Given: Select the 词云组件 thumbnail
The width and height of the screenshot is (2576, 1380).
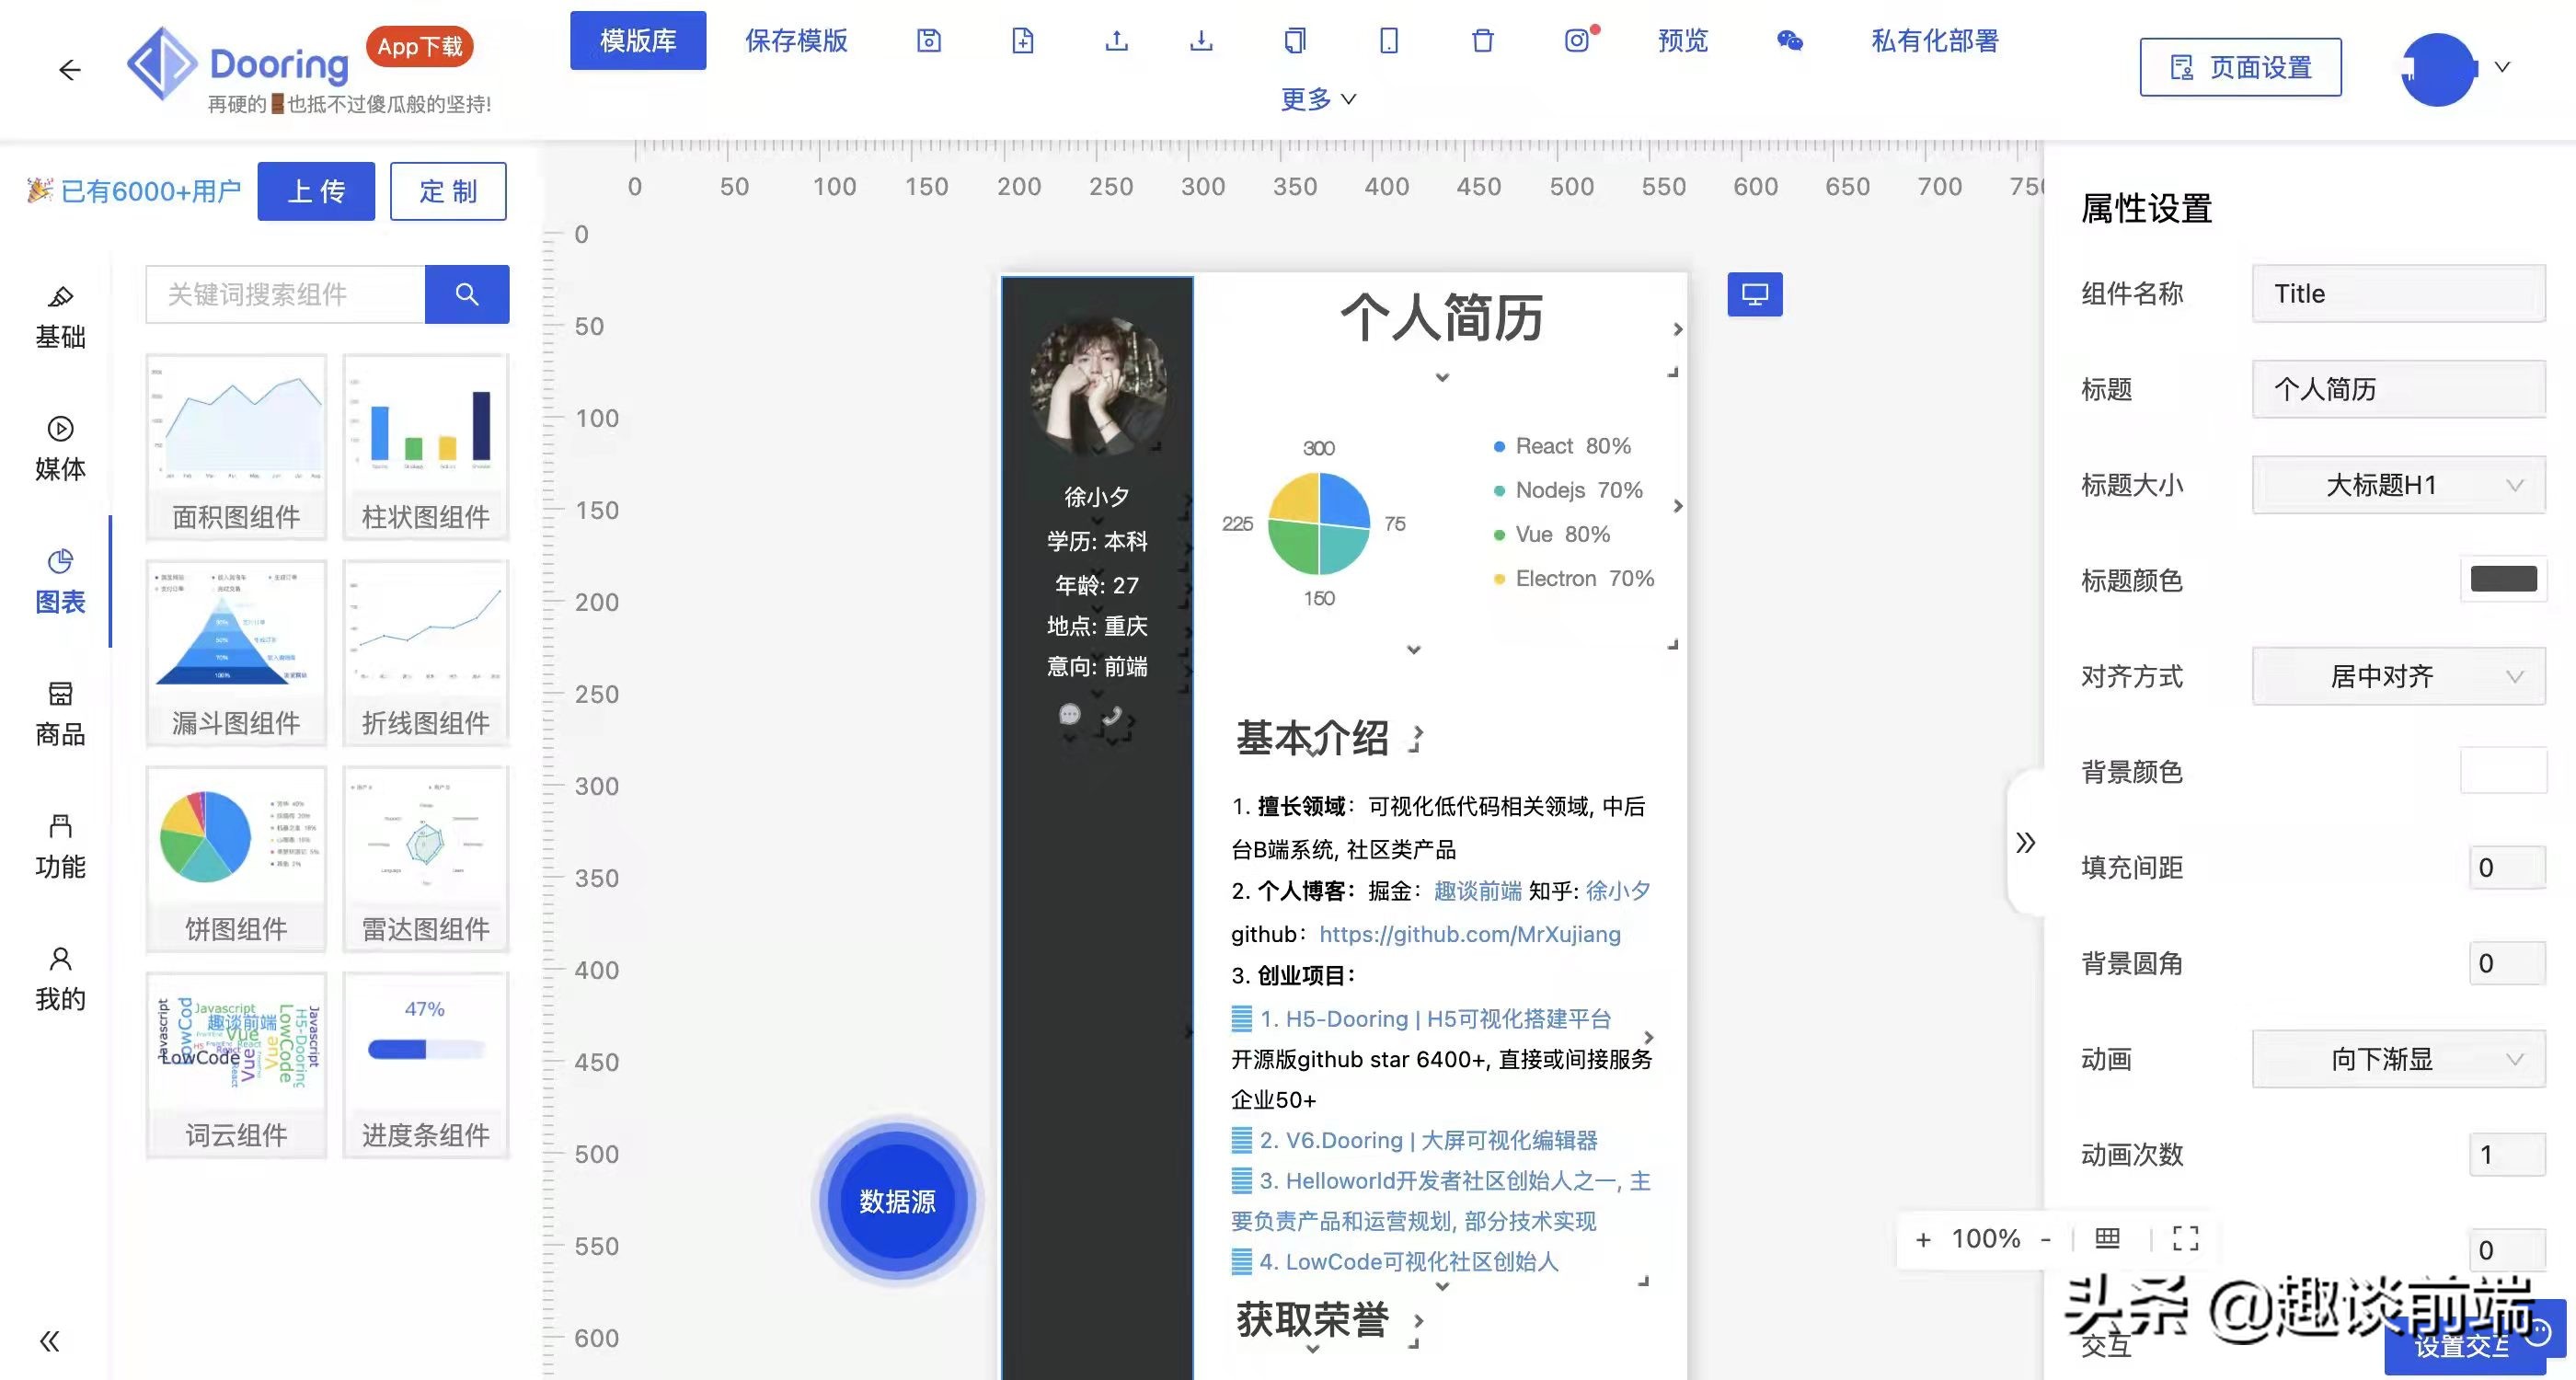Looking at the screenshot, I should coord(236,1065).
